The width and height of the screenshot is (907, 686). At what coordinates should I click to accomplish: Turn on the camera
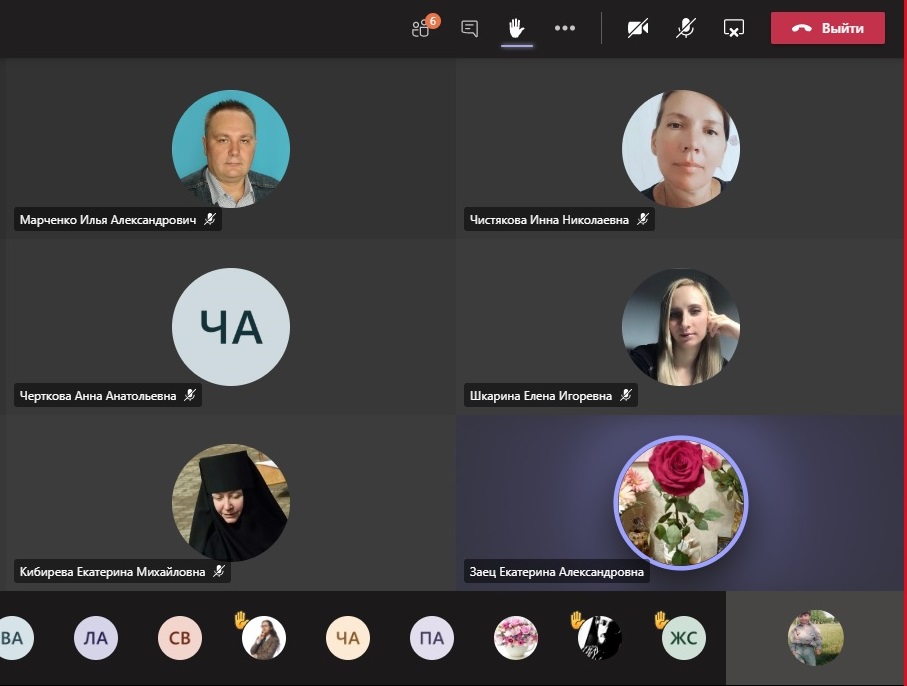pos(637,28)
